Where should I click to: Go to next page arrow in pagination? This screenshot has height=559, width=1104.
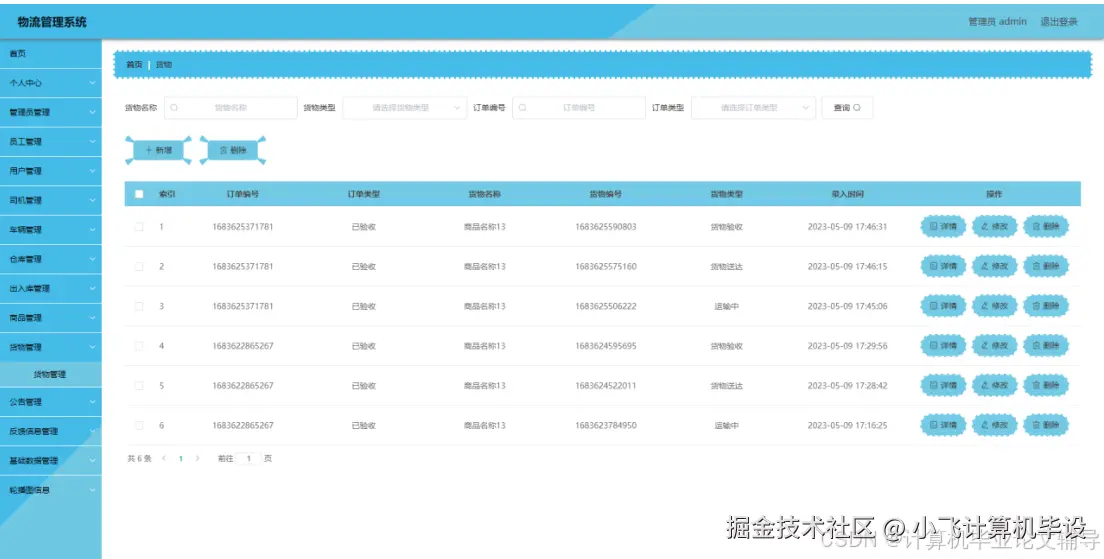(x=197, y=458)
